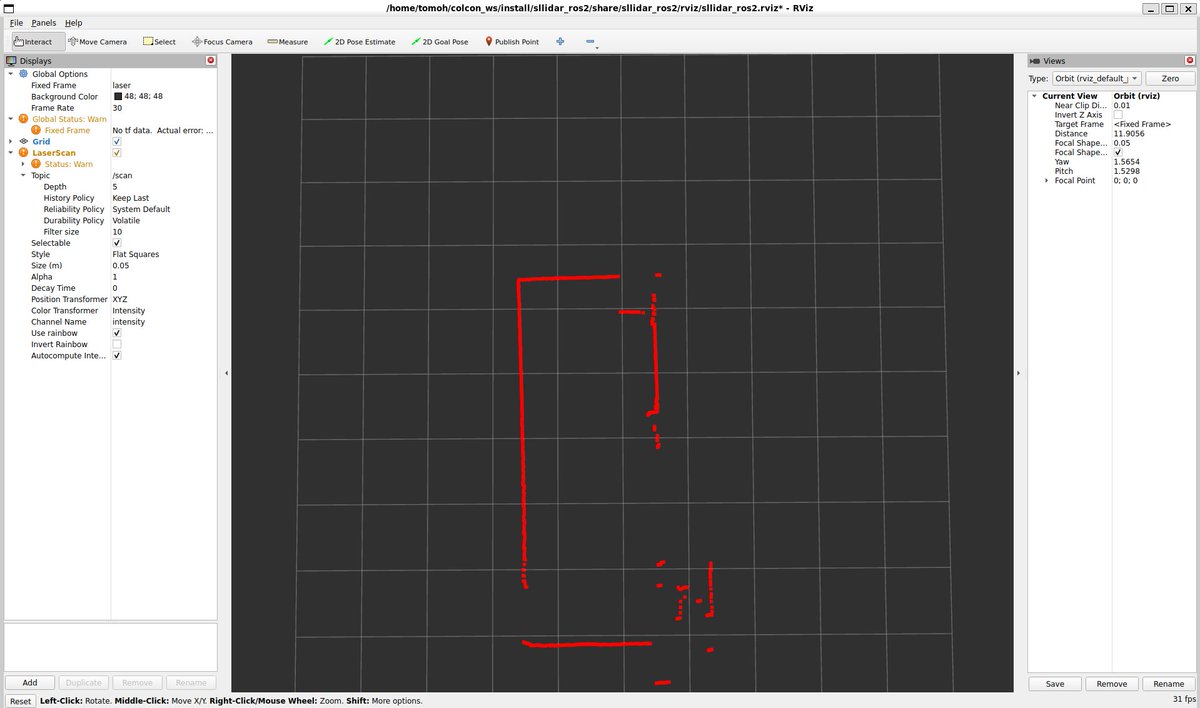
Task: Click the Style value Flat Squares
Action: [x=135, y=254]
